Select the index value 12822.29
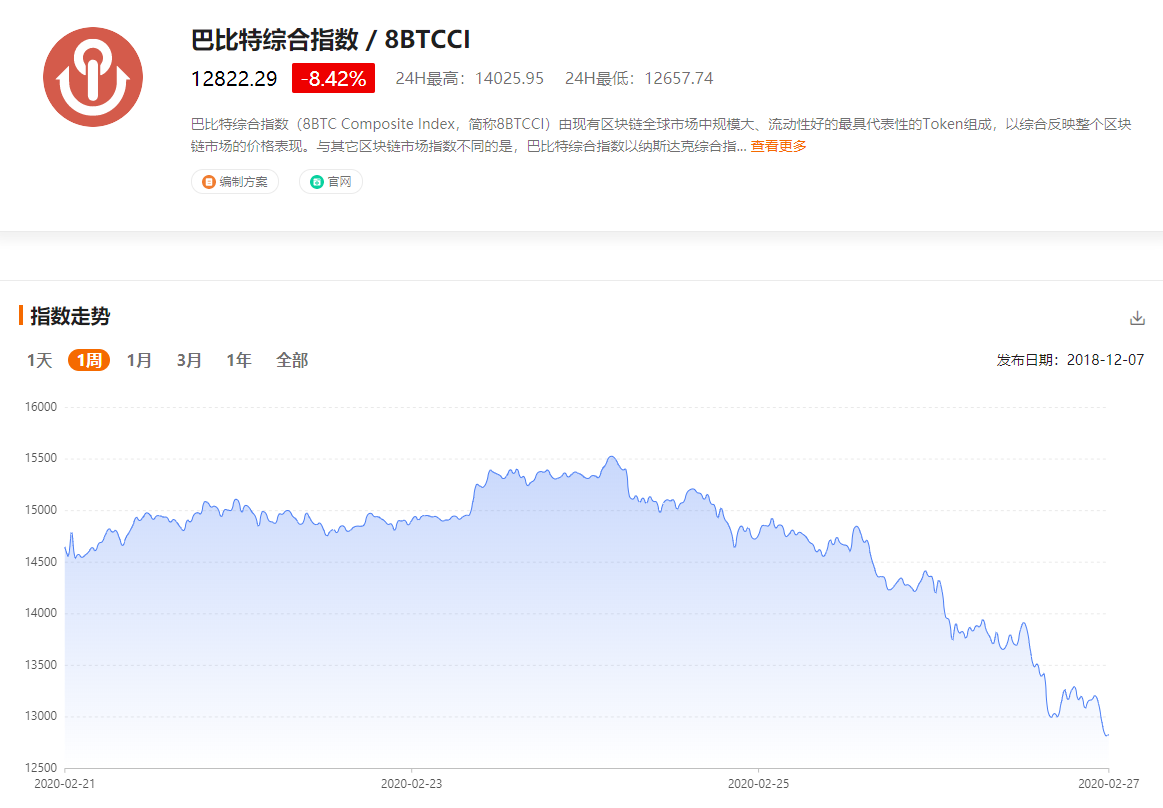Viewport: 1163px width, 808px height. click(234, 79)
